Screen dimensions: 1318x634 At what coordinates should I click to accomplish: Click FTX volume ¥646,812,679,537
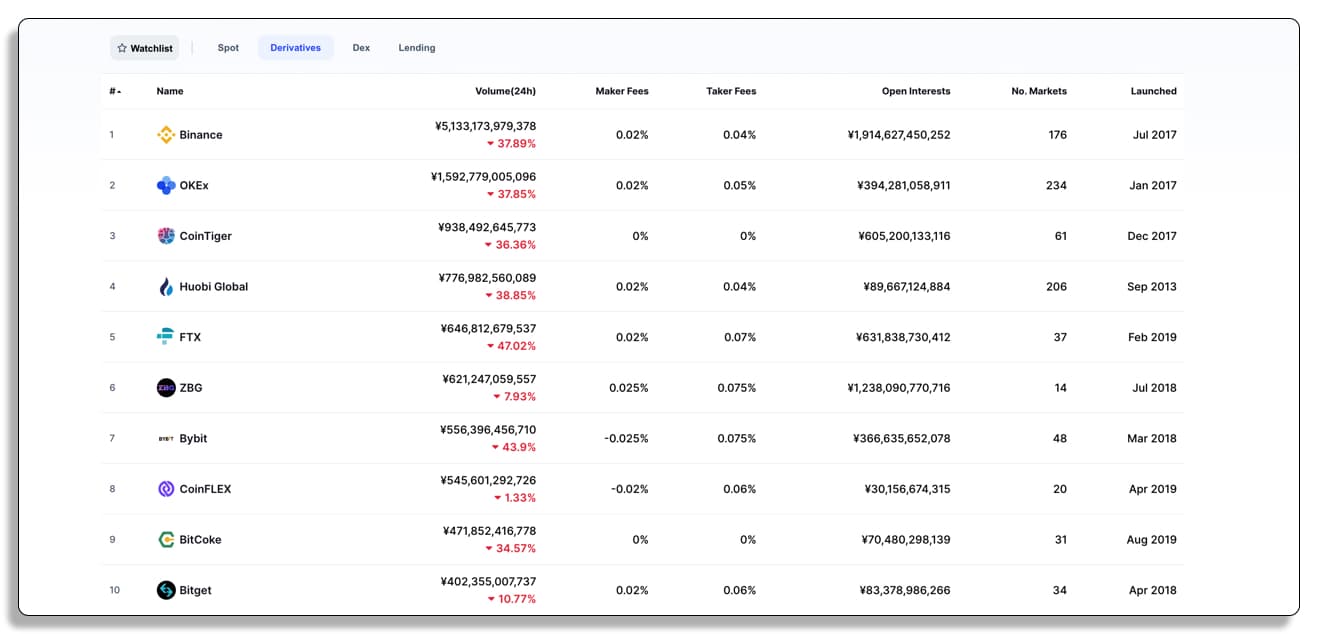coord(488,328)
